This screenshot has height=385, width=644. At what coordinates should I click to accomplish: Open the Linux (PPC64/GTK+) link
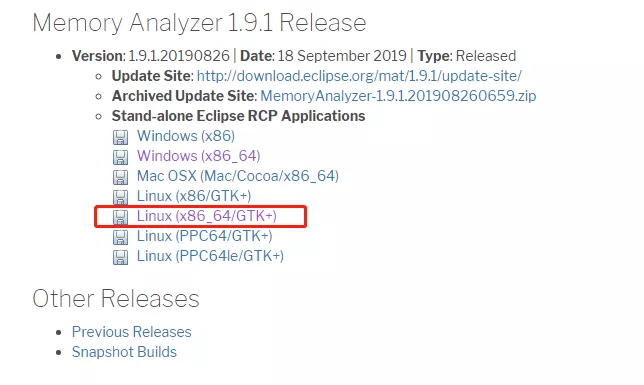[205, 236]
